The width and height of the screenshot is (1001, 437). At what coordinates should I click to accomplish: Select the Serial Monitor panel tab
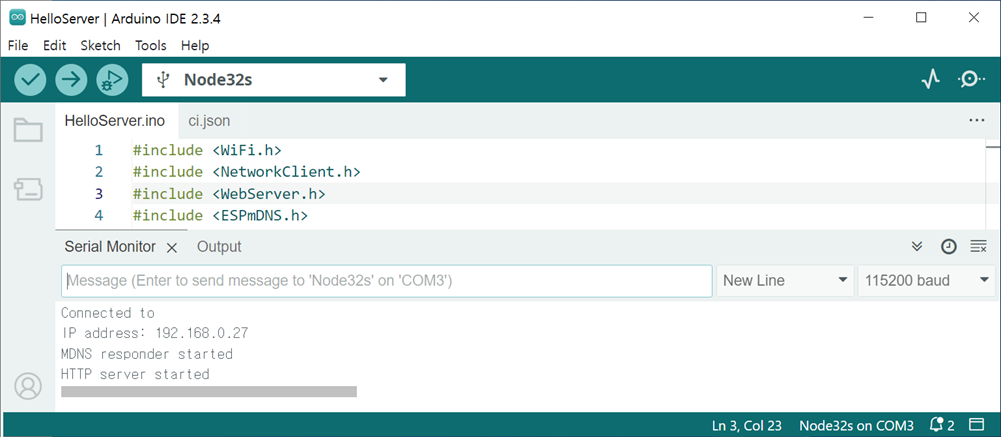click(x=110, y=247)
